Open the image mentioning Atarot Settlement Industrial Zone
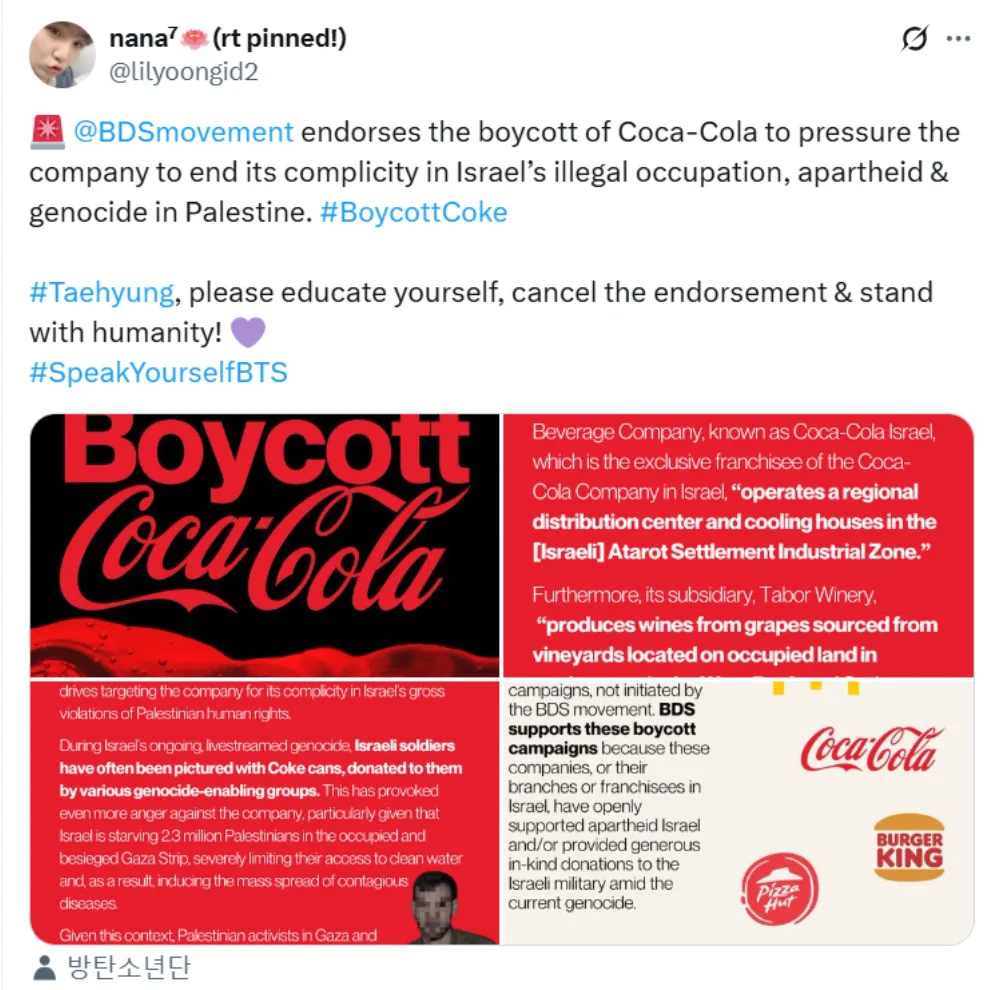 click(x=737, y=545)
